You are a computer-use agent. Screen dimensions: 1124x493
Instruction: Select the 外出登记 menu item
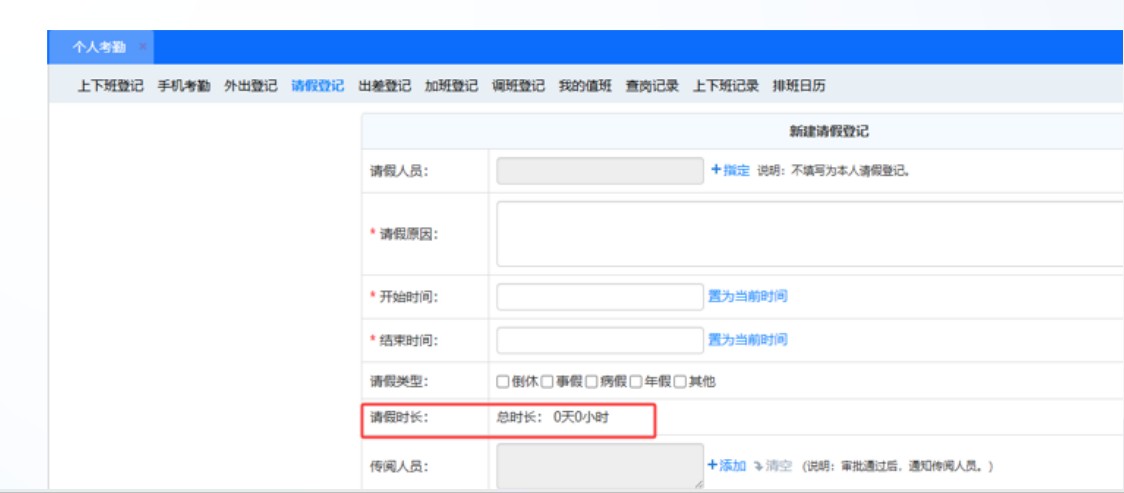250,86
